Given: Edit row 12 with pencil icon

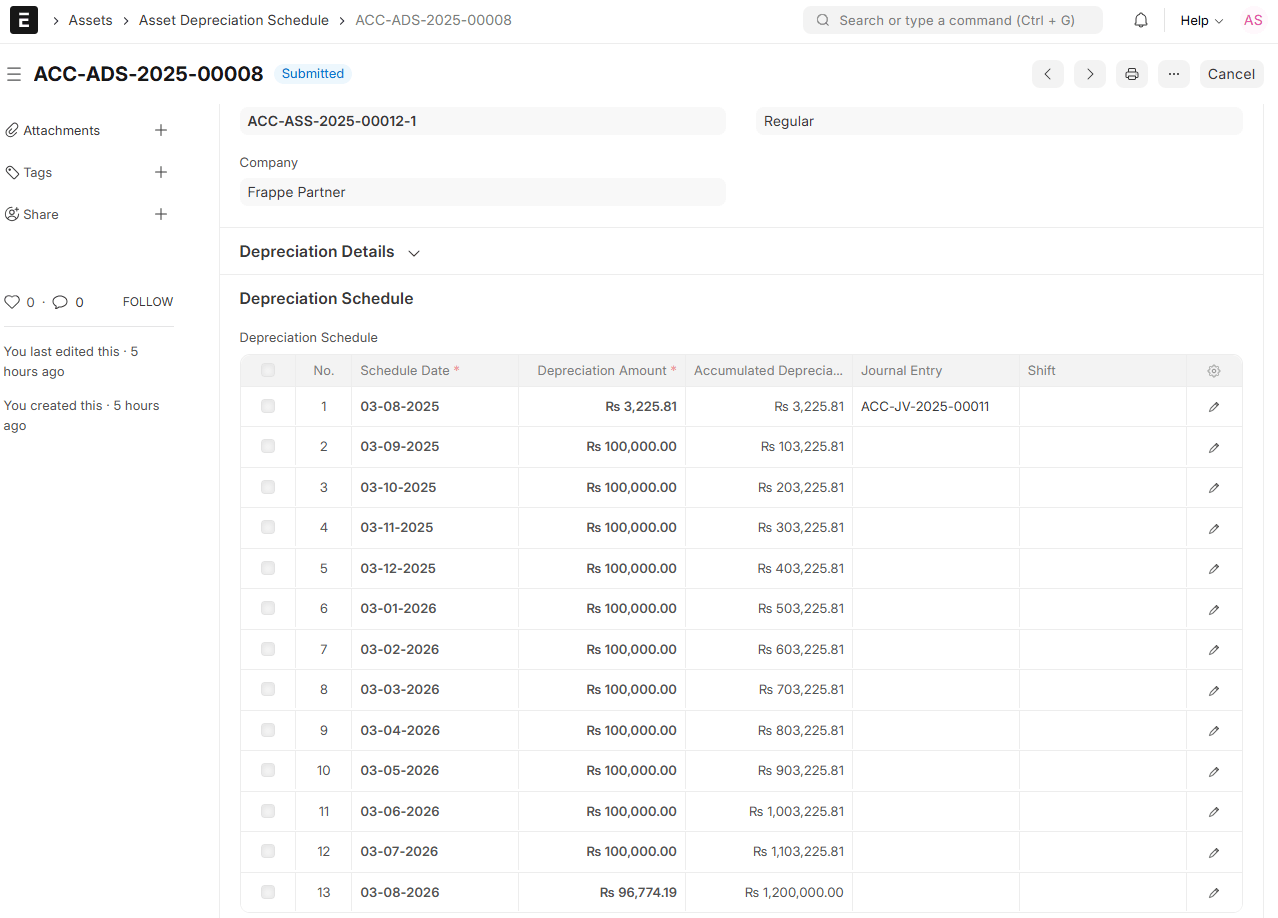Looking at the screenshot, I should click(1214, 852).
